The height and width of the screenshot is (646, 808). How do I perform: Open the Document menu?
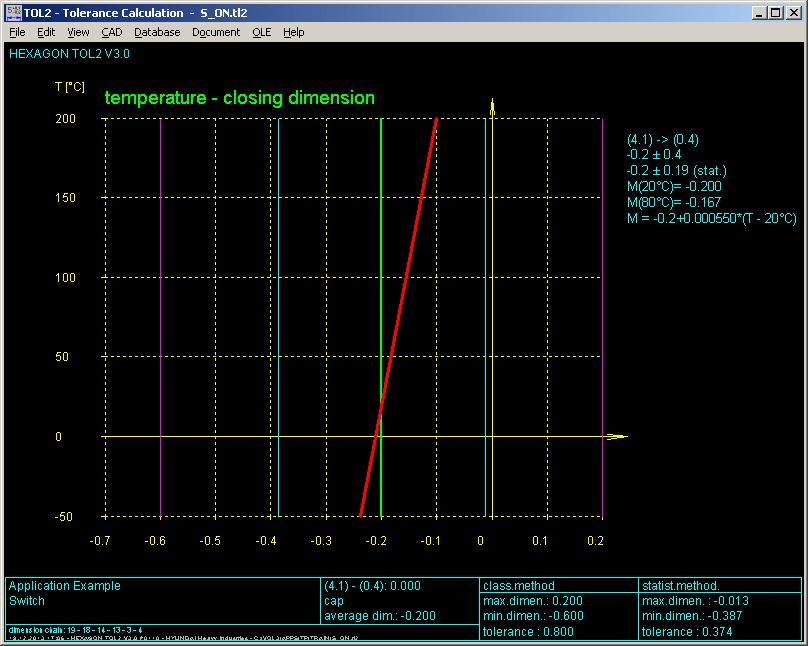click(x=216, y=32)
